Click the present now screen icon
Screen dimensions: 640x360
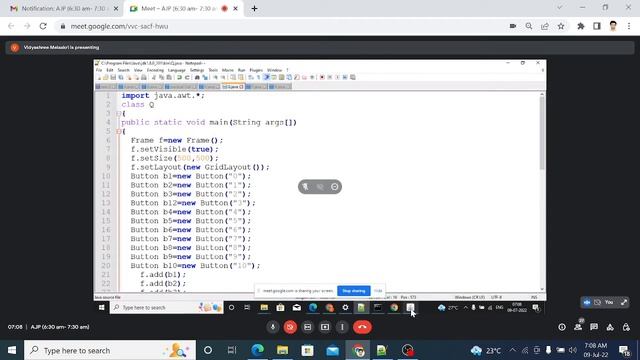(325, 327)
